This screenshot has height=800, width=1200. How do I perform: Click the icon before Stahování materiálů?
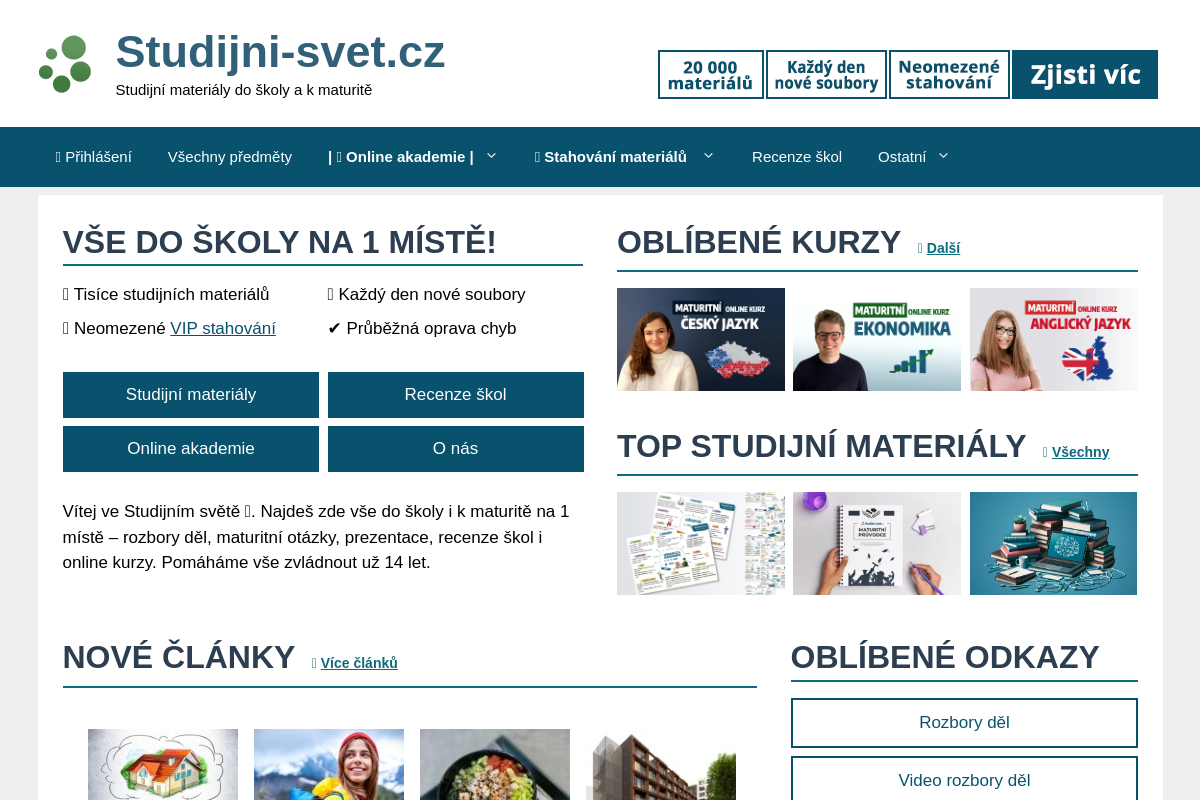tap(536, 156)
